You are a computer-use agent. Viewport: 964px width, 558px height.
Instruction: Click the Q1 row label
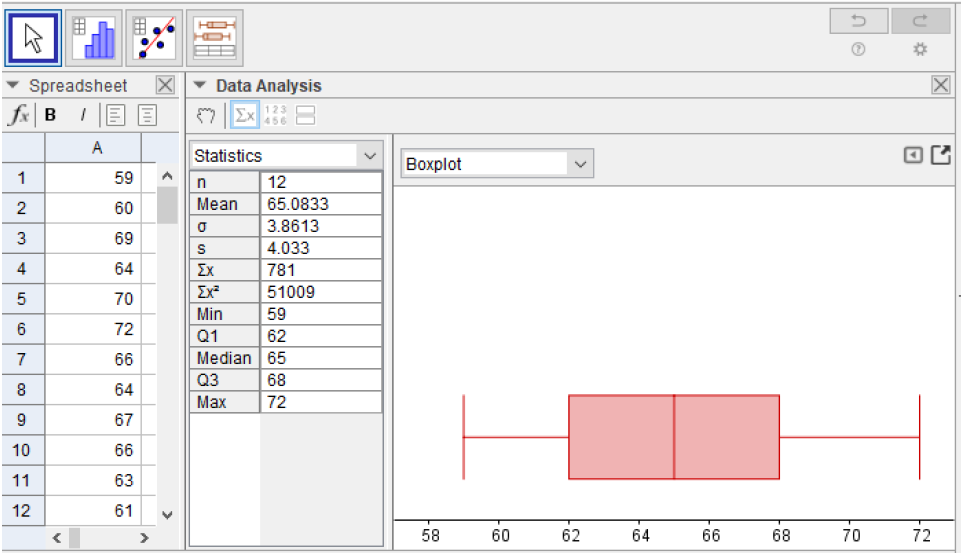point(225,336)
